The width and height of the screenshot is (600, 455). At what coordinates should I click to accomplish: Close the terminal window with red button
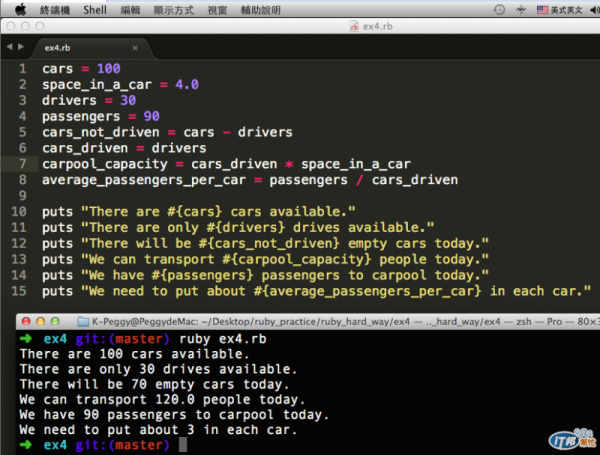(x=26, y=321)
